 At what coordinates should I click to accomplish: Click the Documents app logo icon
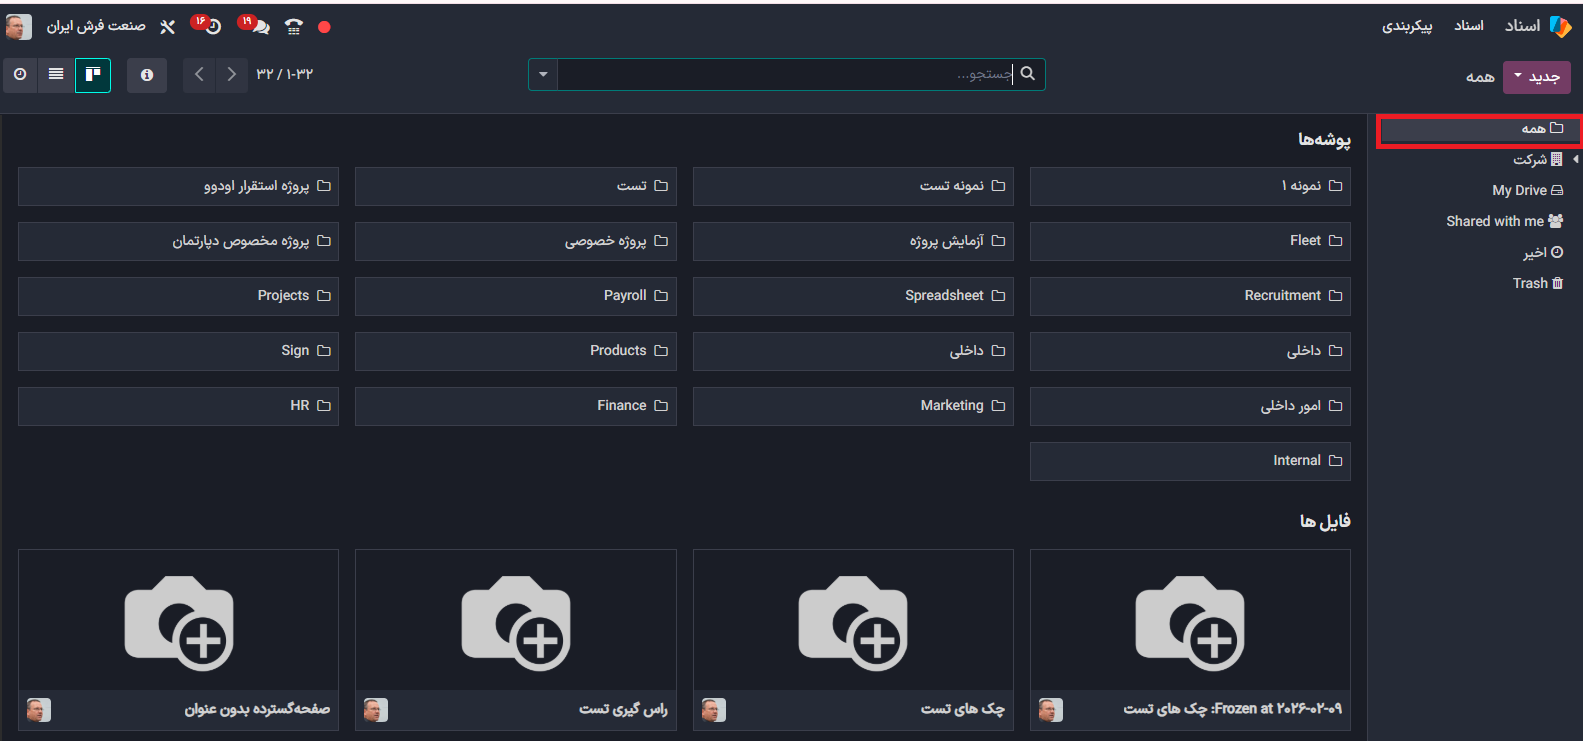[1559, 26]
